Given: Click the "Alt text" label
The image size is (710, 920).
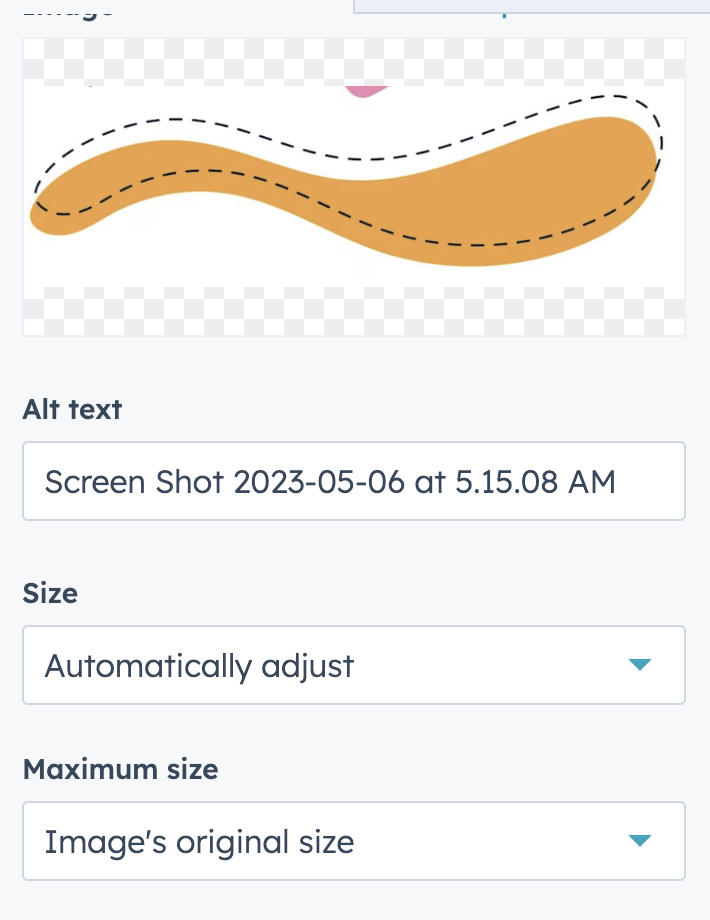Looking at the screenshot, I should tap(72, 410).
